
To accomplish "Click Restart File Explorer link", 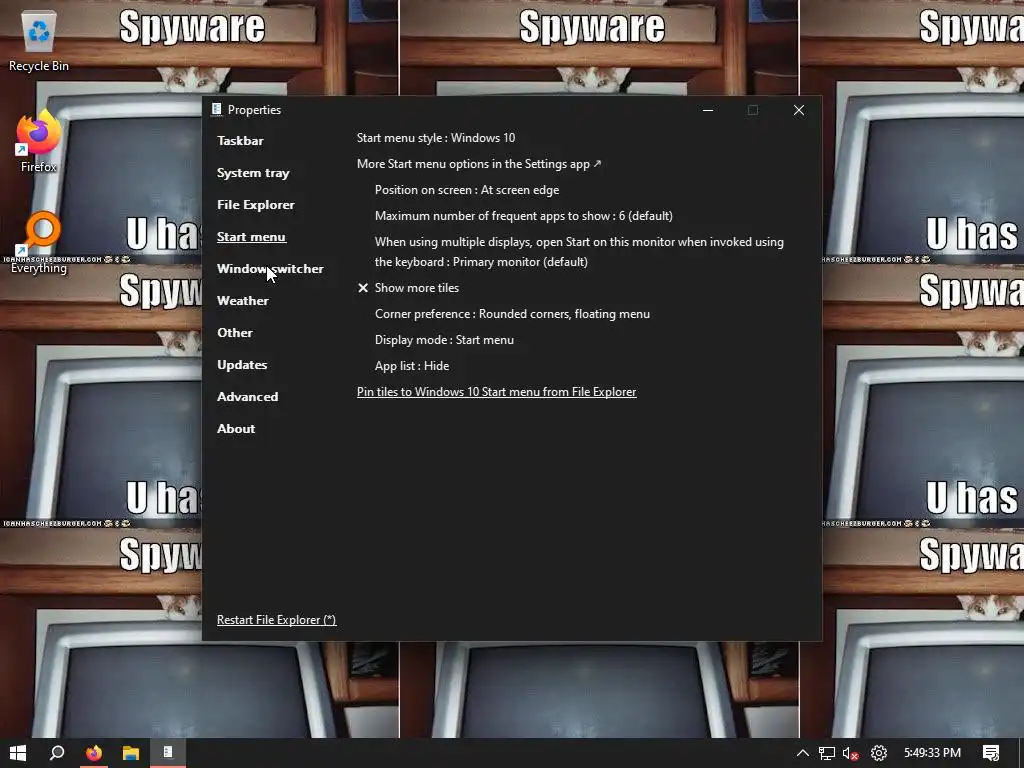I will point(276,620).
